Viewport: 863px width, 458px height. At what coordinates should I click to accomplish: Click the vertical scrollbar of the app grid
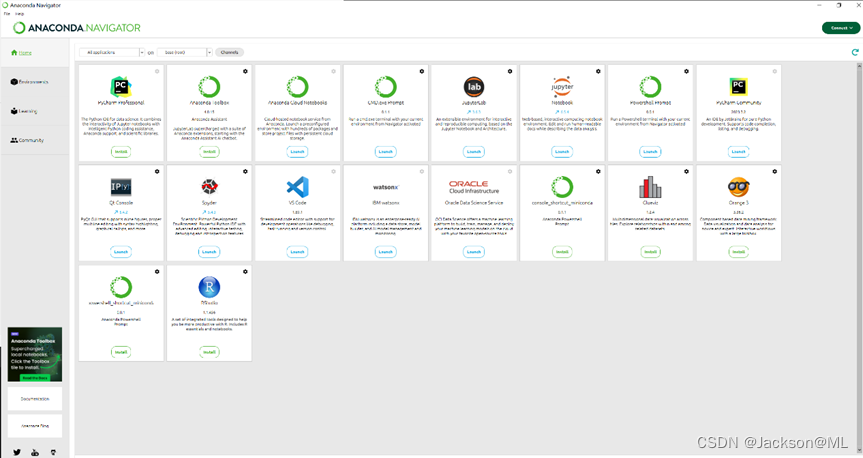click(859, 258)
